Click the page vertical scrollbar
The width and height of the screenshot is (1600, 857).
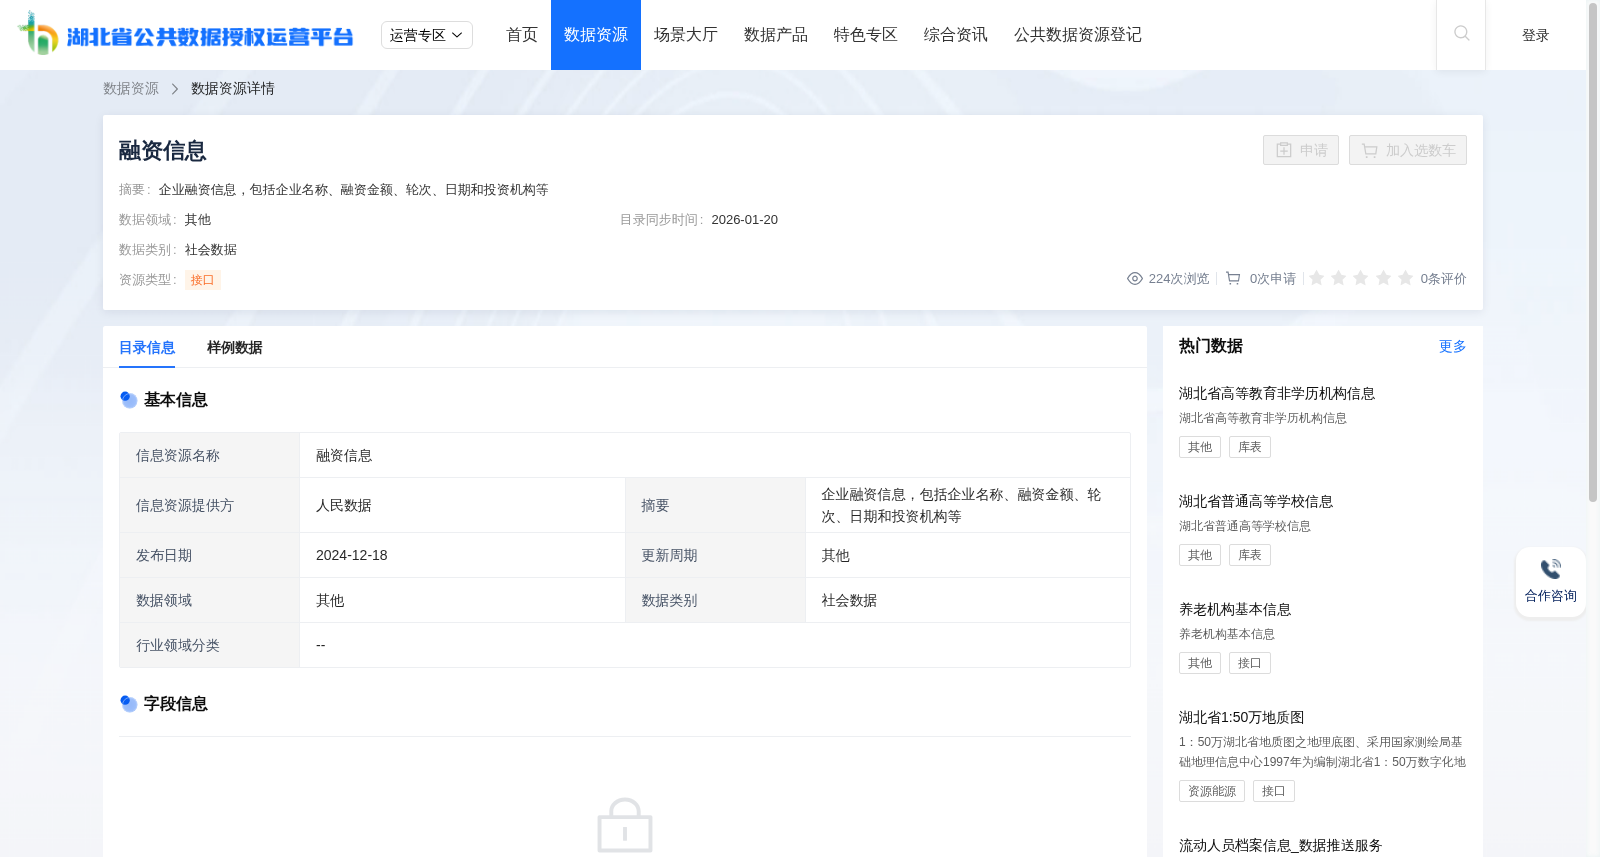tap(1593, 250)
